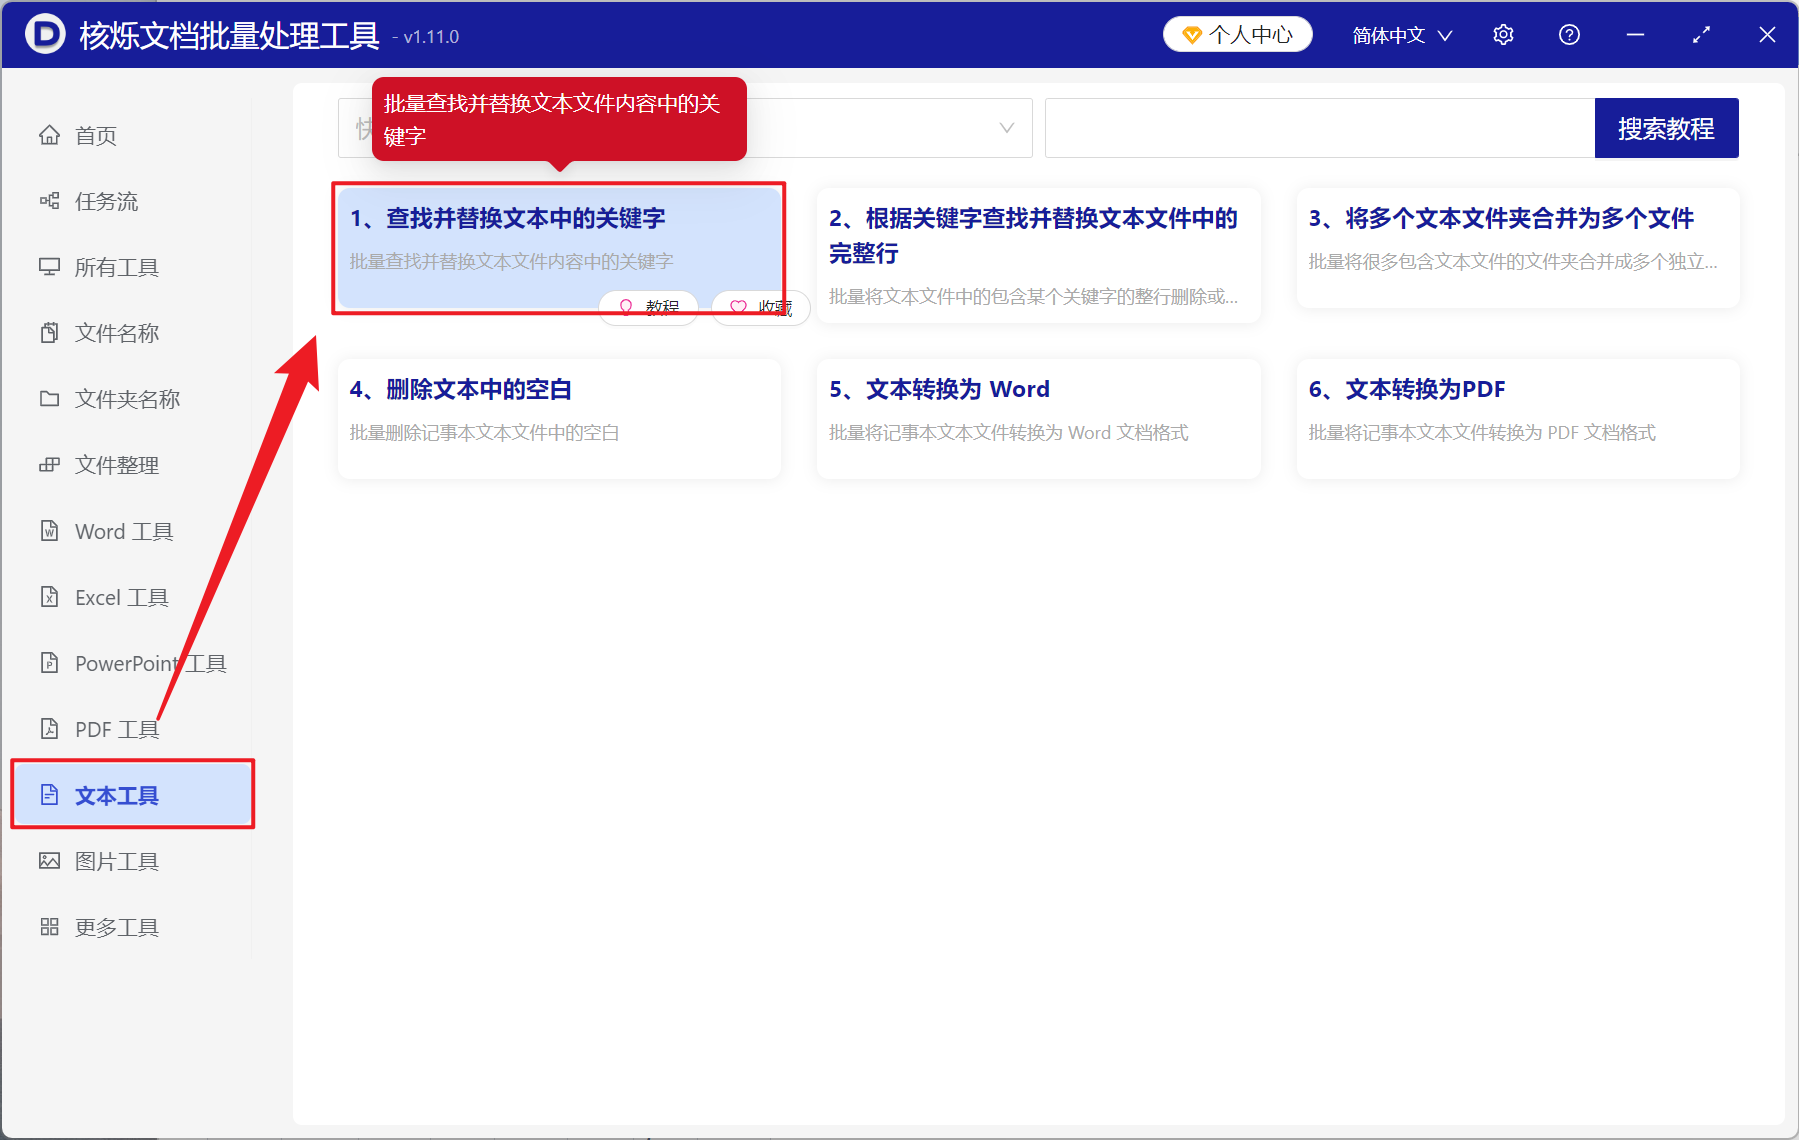The height and width of the screenshot is (1140, 1799).
Task: Toggle 收藏 favorite on the first tool card
Action: coord(760,307)
